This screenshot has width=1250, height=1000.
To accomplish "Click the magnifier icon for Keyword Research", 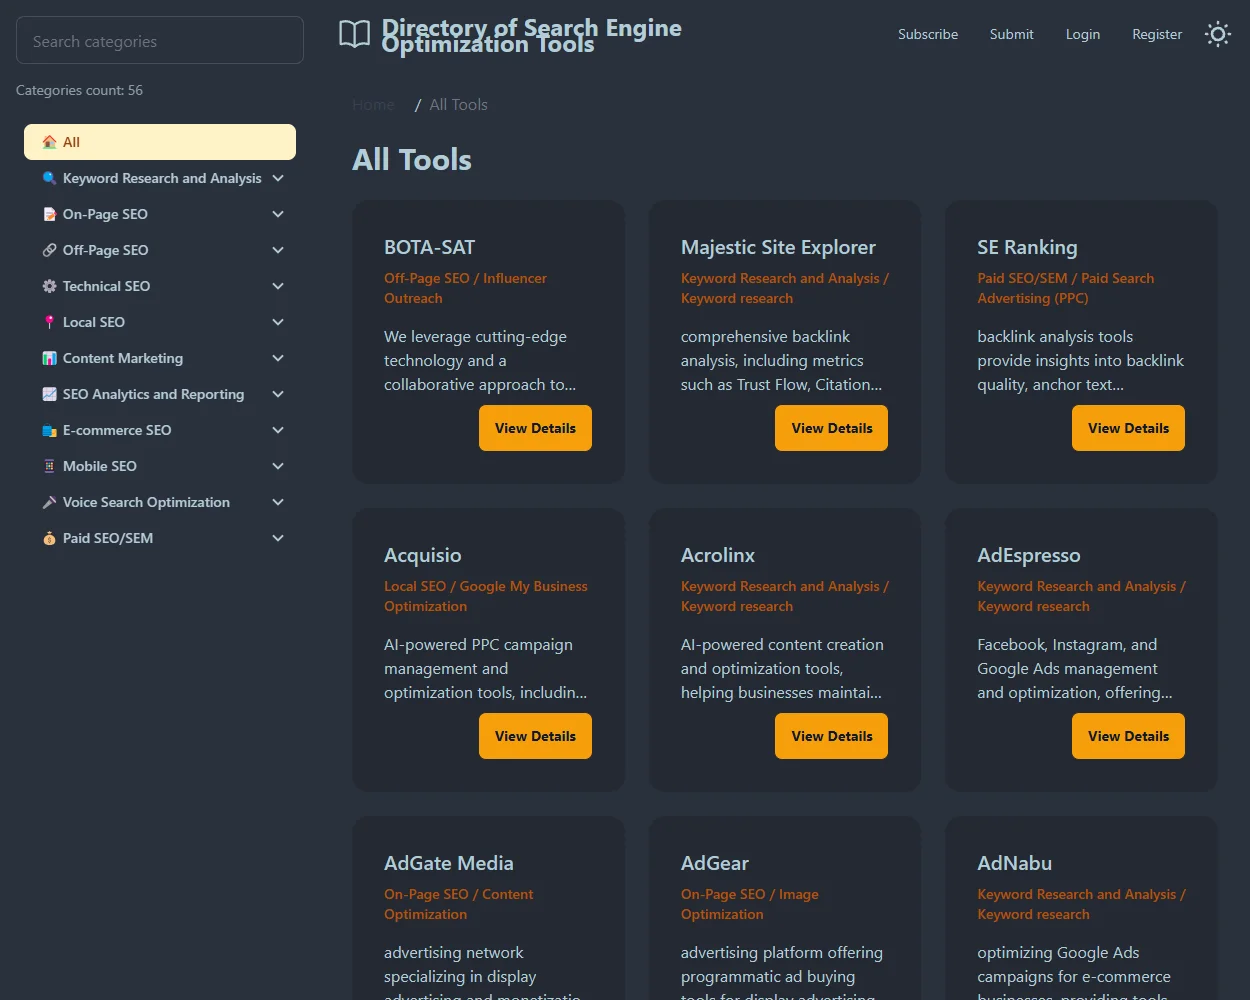I will [50, 177].
